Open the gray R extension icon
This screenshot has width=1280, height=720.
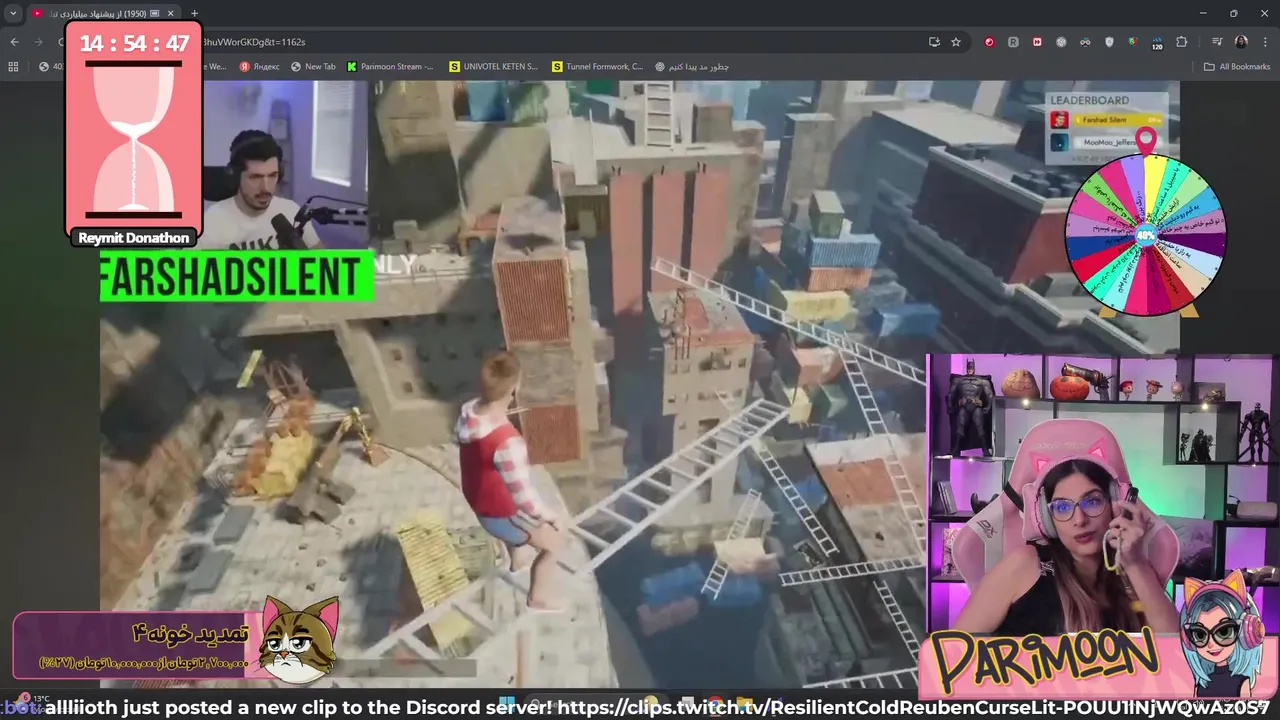coord(1013,42)
